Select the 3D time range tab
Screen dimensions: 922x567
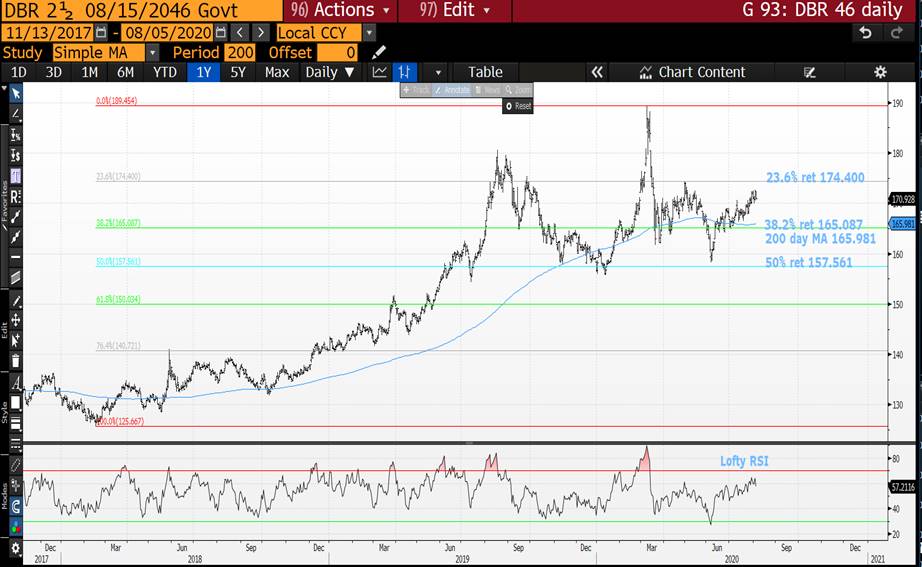pyautogui.click(x=54, y=72)
